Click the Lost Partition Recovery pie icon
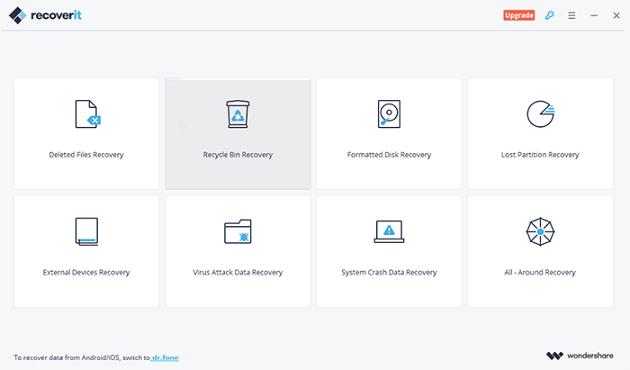This screenshot has width=630, height=370. coord(540,114)
